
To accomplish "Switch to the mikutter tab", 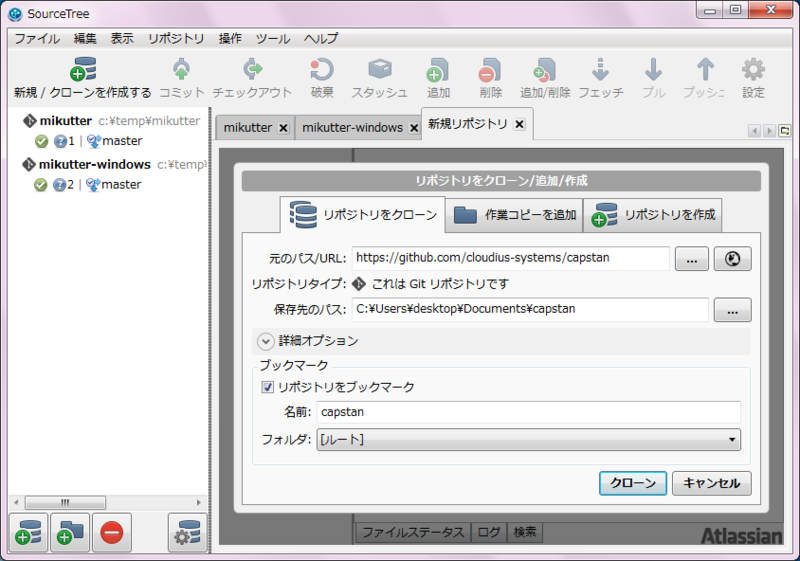I will (x=248, y=128).
